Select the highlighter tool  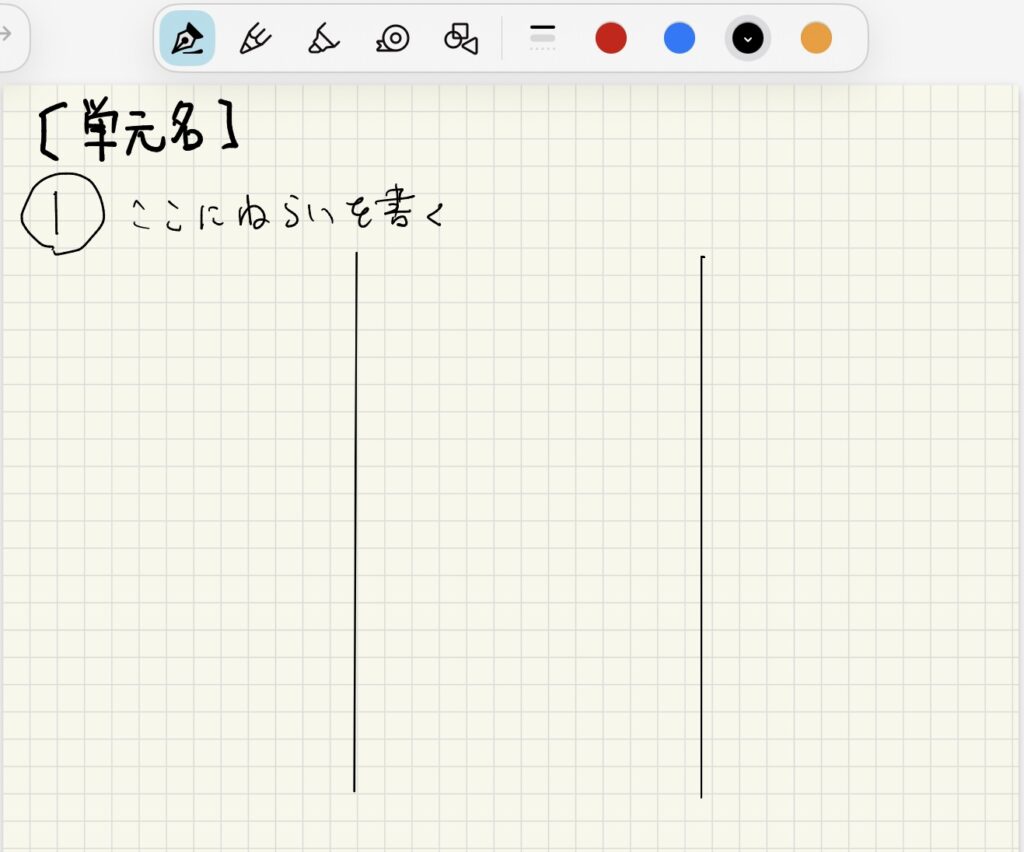click(323, 39)
